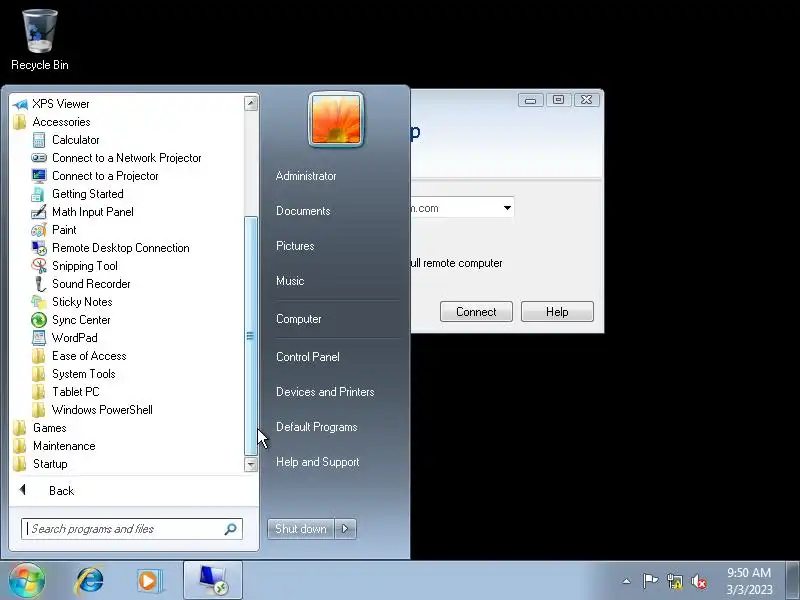This screenshot has height=600, width=800.
Task: Expand the System Tools folder
Action: [x=74, y=374]
